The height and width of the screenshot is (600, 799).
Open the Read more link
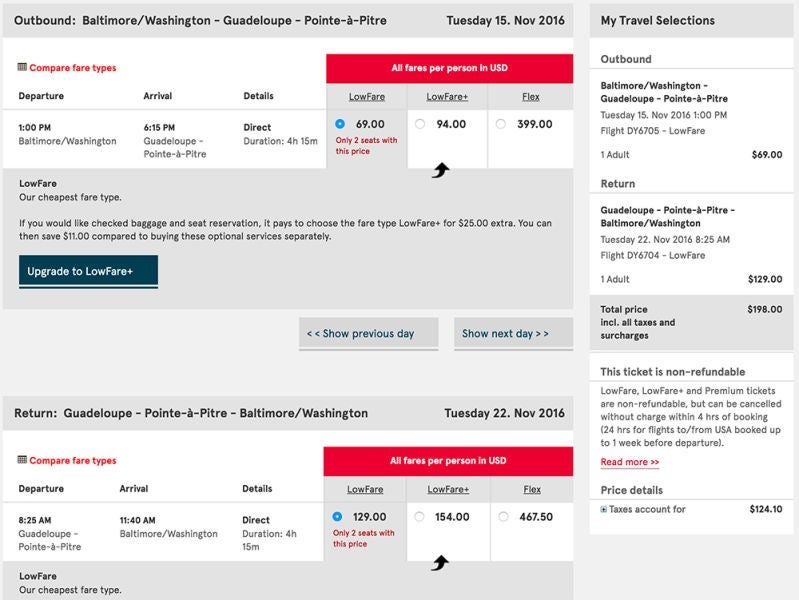[629, 462]
